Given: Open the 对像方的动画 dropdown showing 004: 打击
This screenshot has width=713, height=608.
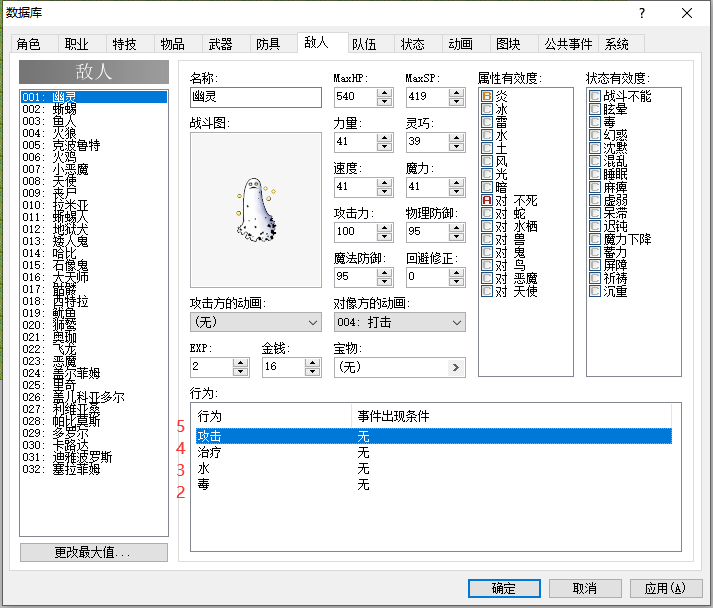Looking at the screenshot, I should (x=400, y=322).
